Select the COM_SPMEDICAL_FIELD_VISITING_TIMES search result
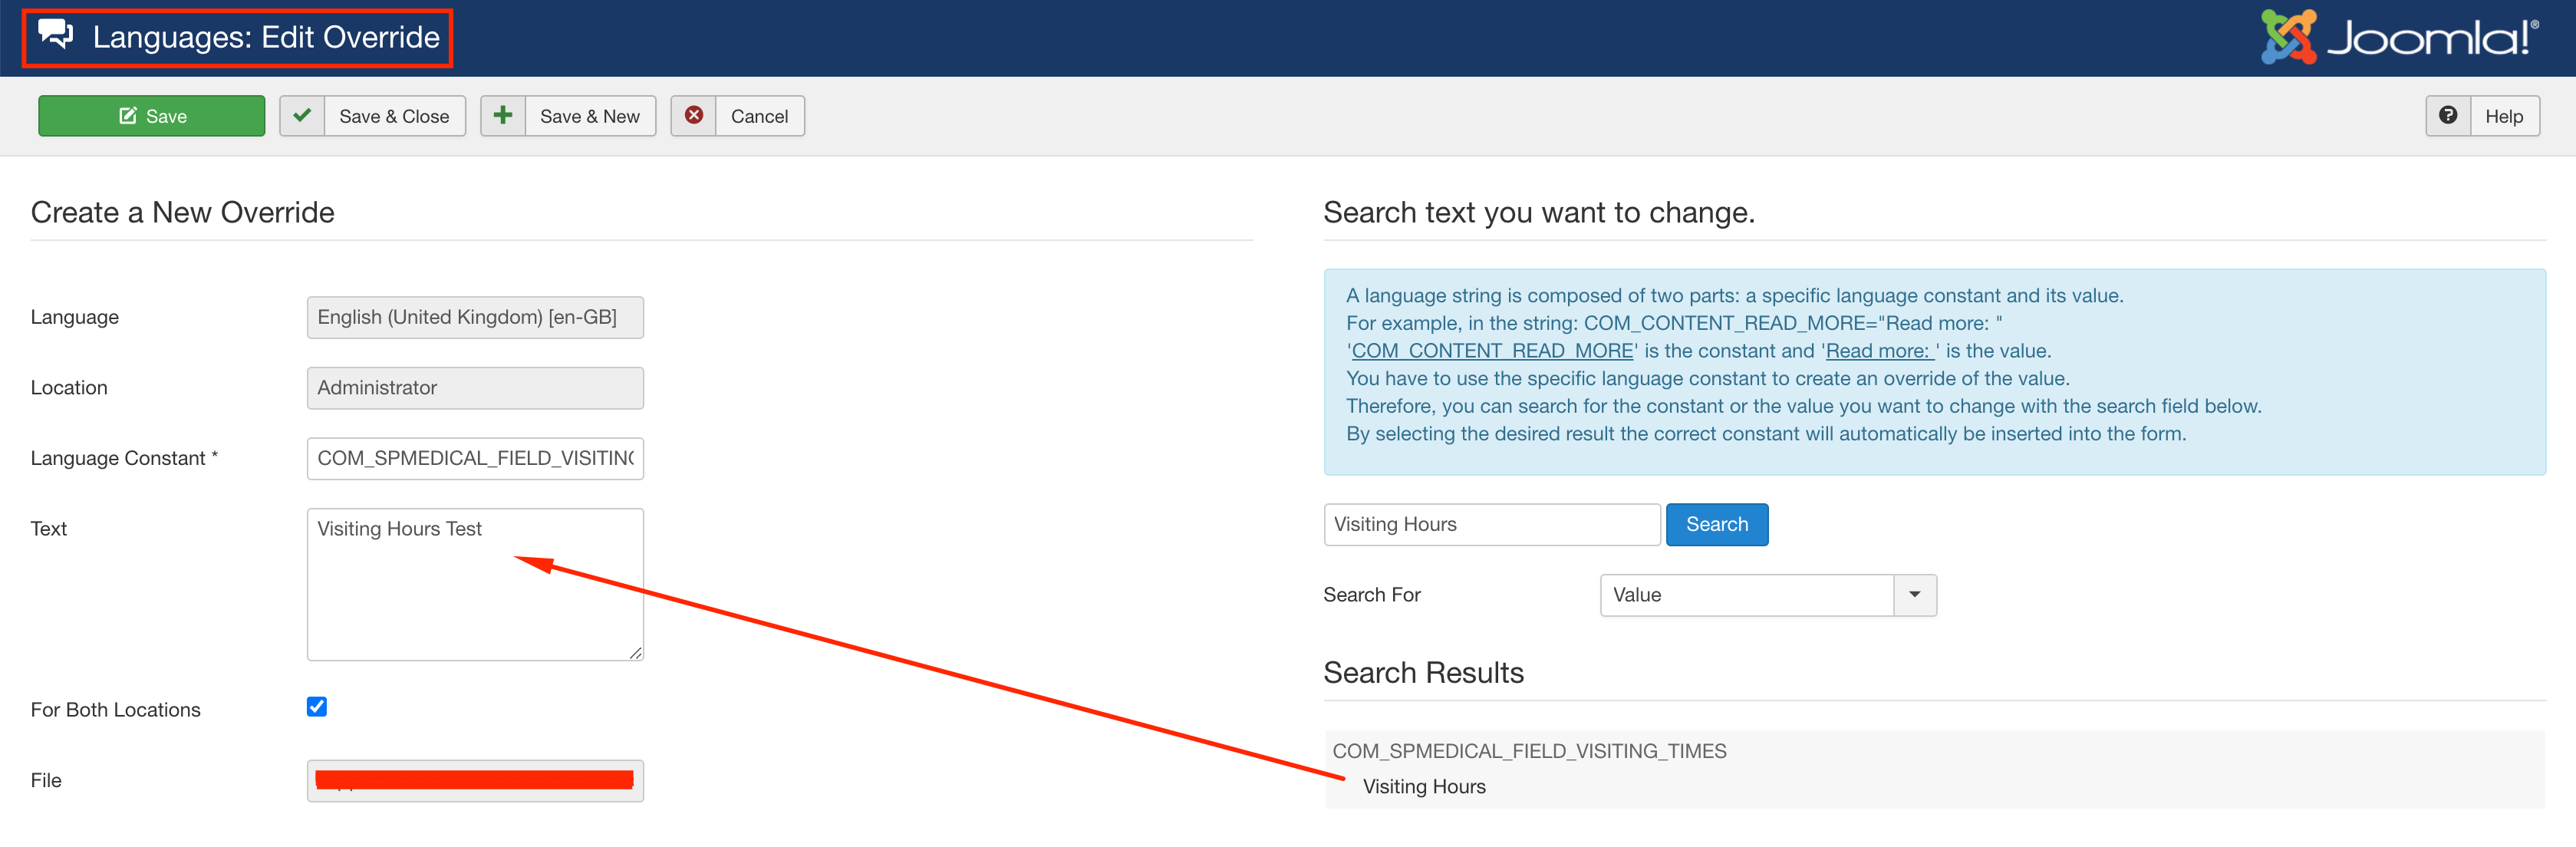This screenshot has height=847, width=2576. [x=1529, y=751]
